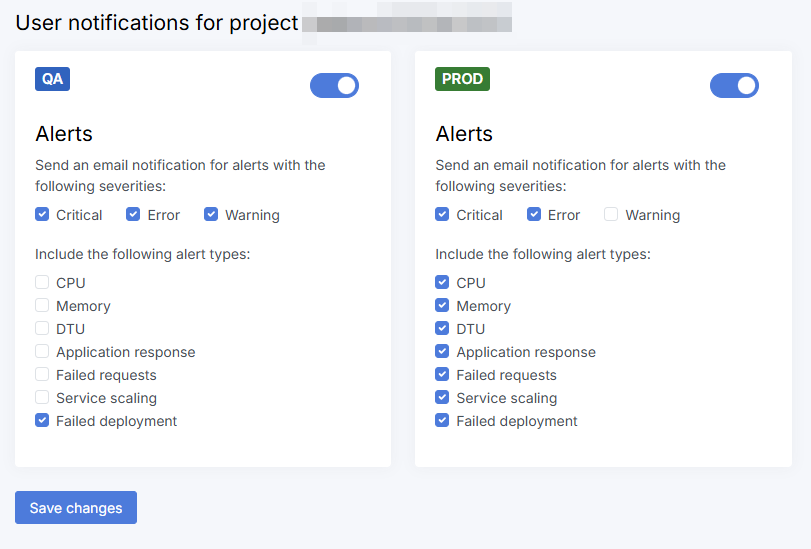This screenshot has width=811, height=549.
Task: Enable Memory alert type for QA
Action: click(x=42, y=306)
